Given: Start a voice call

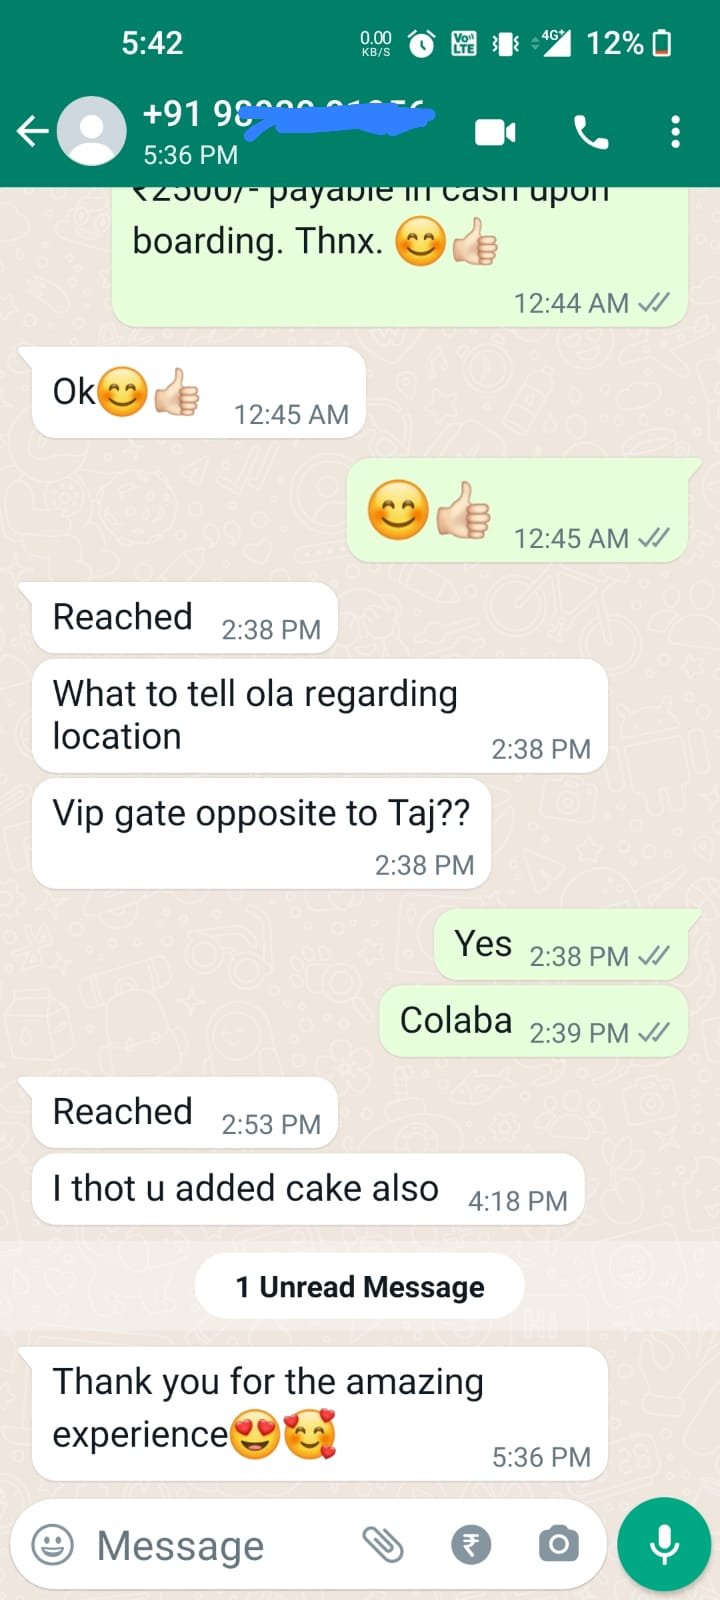Looking at the screenshot, I should pyautogui.click(x=591, y=132).
